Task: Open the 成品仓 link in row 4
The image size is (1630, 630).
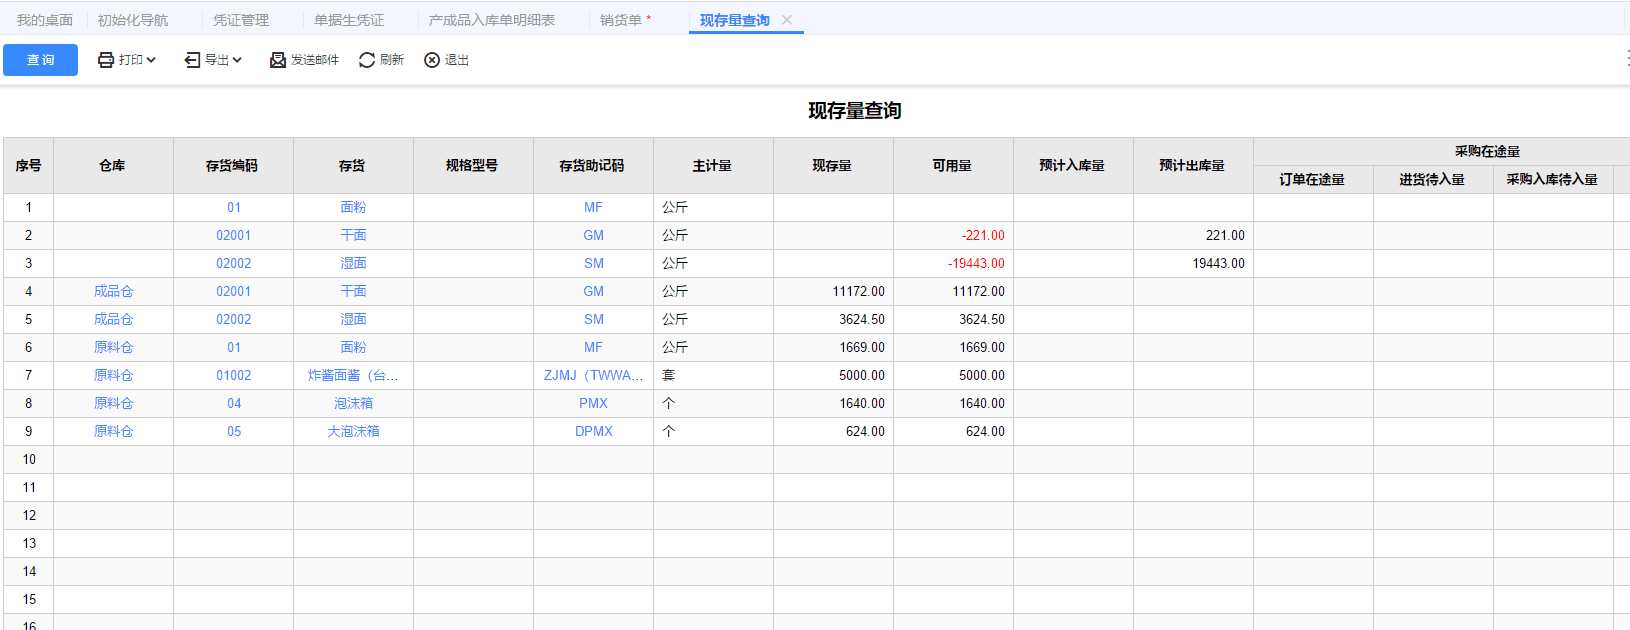Action: click(113, 292)
